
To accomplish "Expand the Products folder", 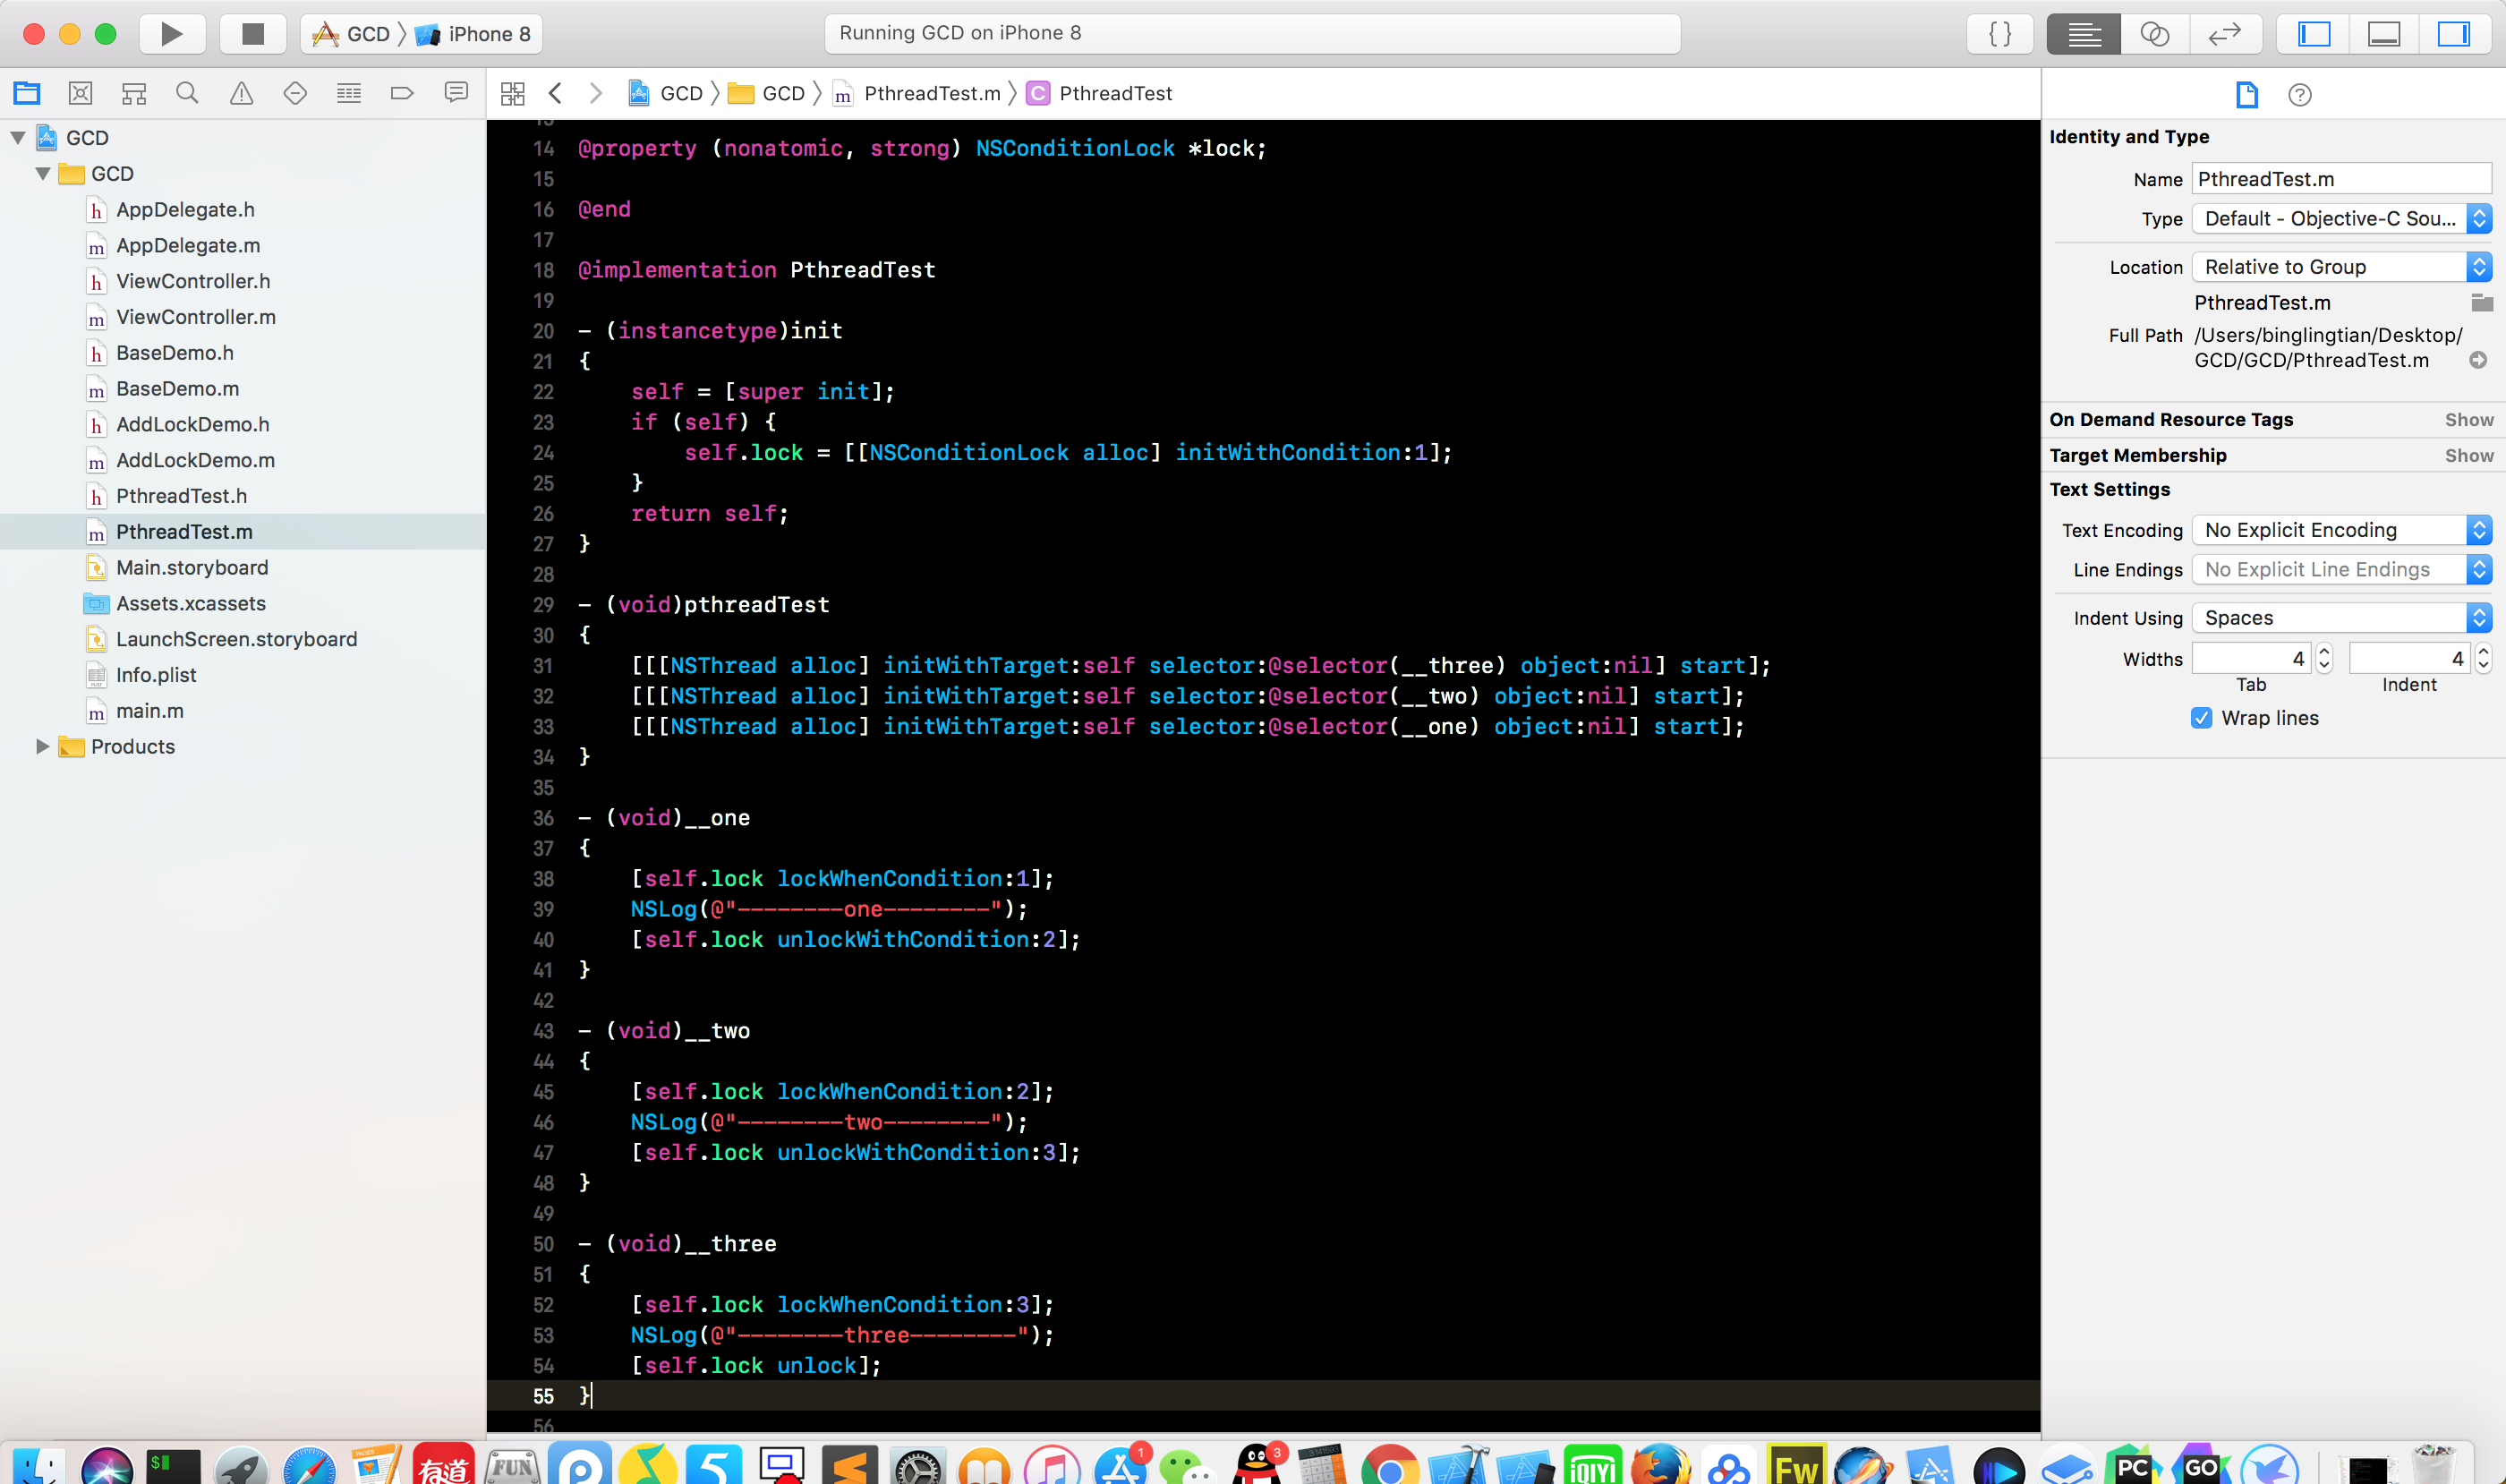I will 43,747.
